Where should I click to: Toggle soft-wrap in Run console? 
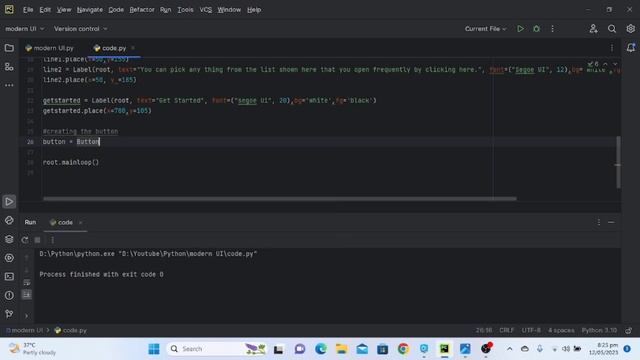27,282
